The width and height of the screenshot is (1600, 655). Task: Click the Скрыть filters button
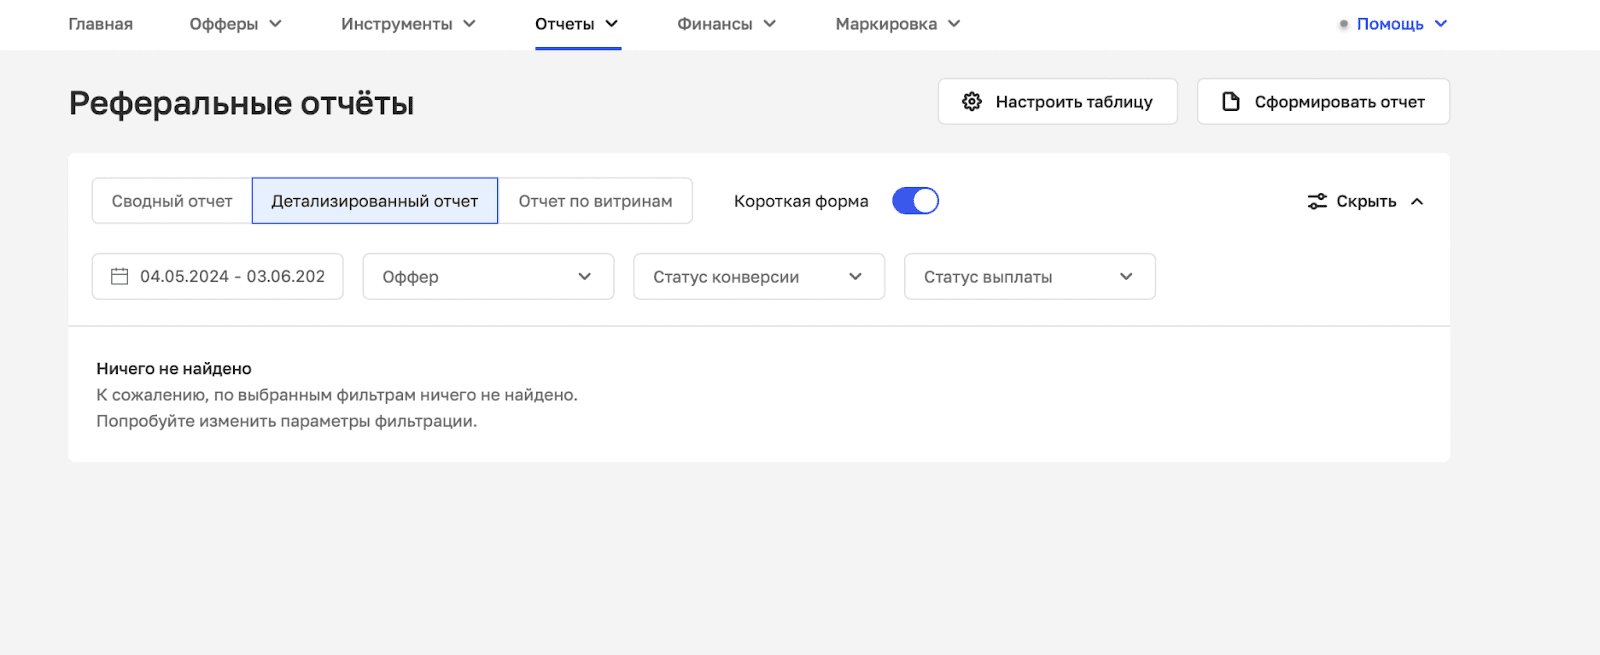(x=1366, y=201)
